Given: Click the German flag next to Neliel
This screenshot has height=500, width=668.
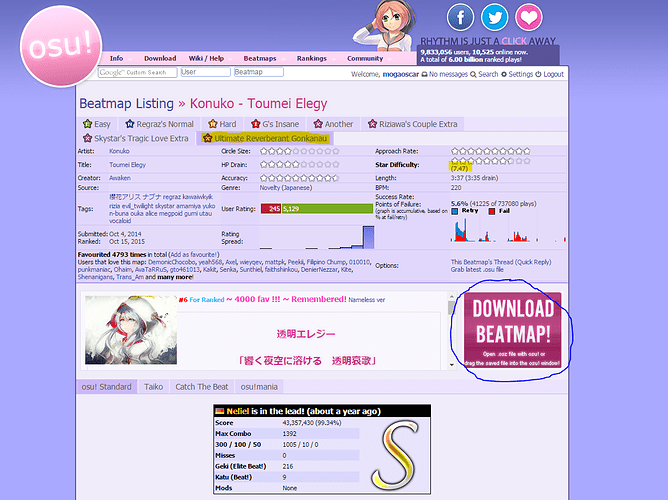Looking at the screenshot, I should pyautogui.click(x=220, y=411).
